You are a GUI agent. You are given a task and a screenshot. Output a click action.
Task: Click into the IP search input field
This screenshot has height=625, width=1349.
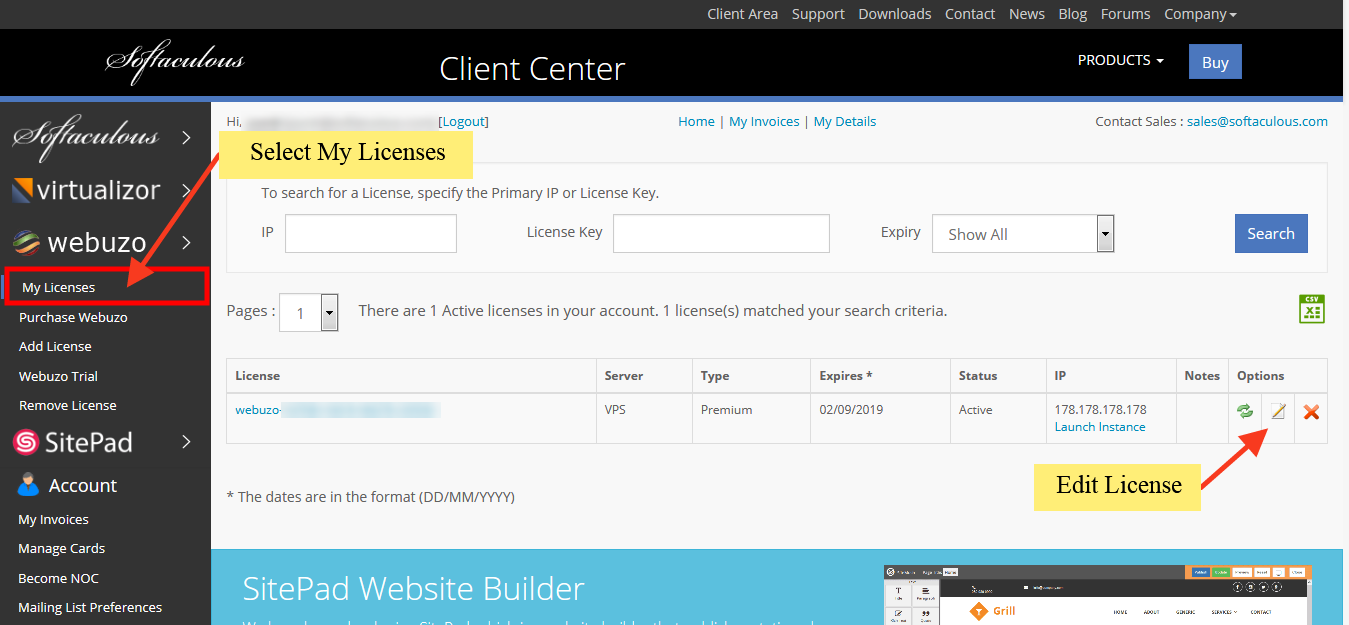[x=371, y=233]
